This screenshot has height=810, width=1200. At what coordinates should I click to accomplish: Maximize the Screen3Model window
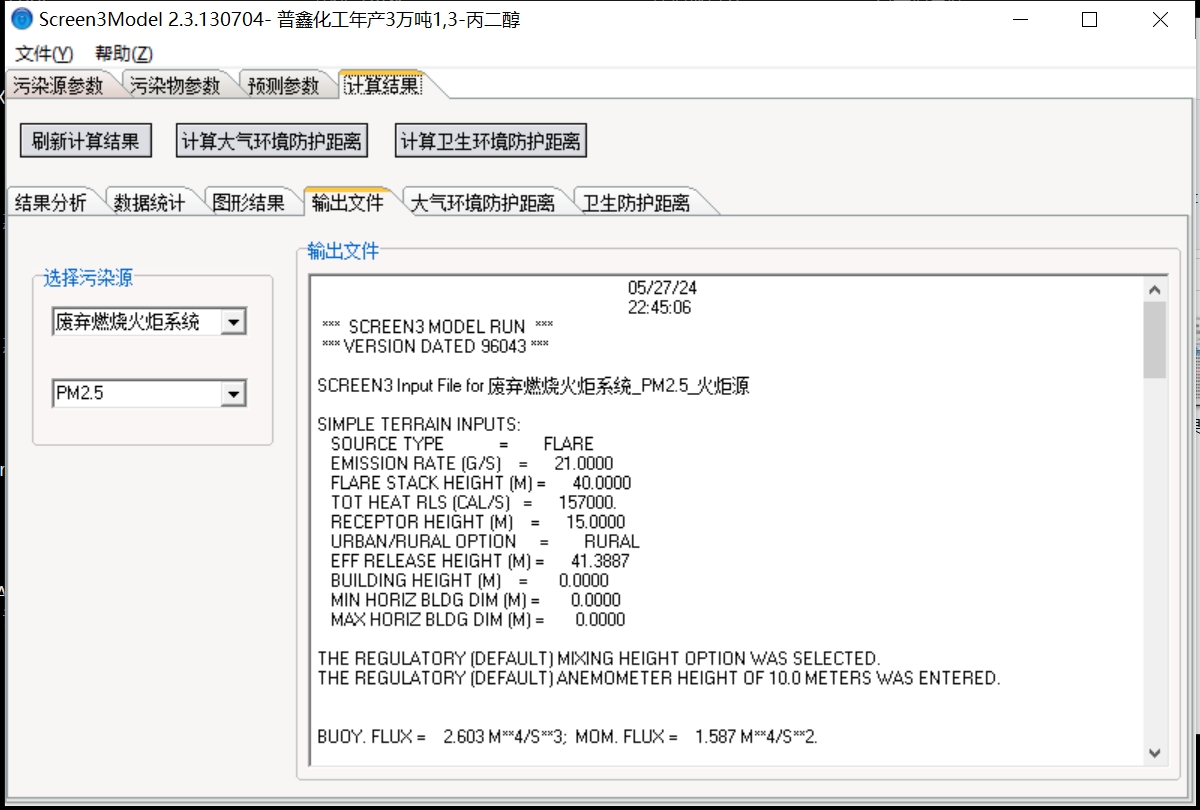point(1090,19)
